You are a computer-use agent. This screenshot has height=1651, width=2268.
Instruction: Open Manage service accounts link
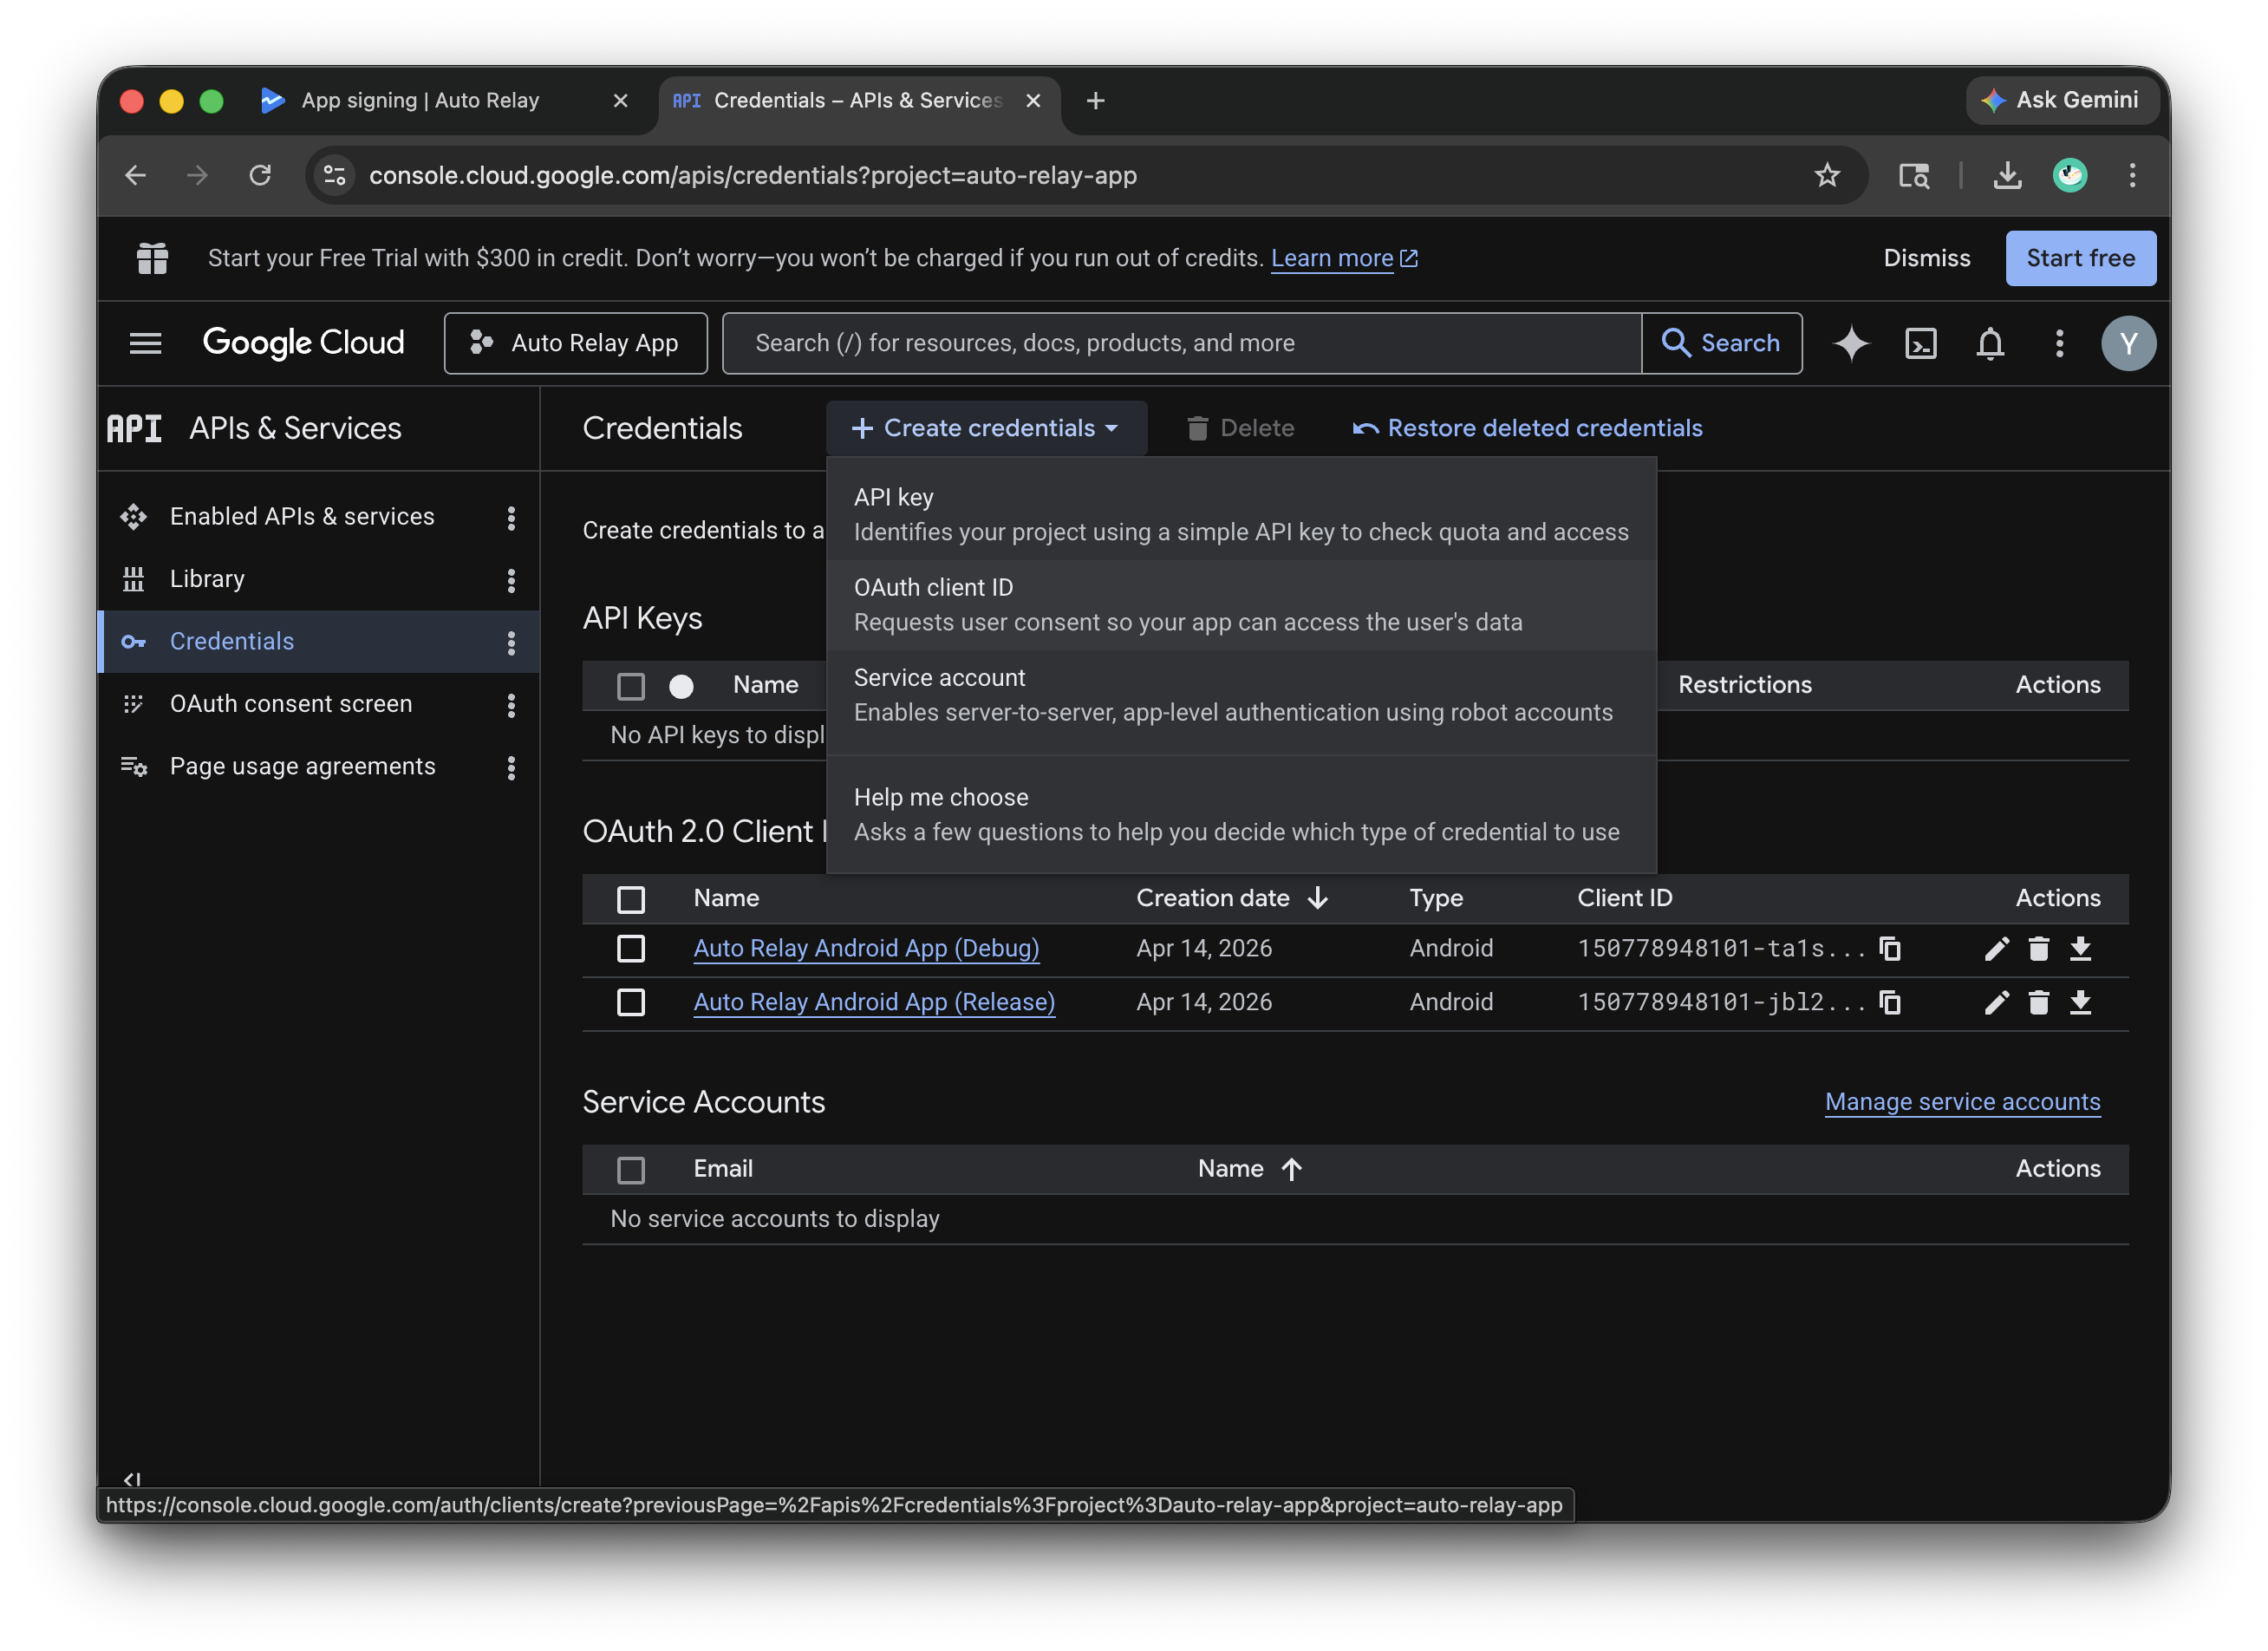(x=1961, y=1101)
